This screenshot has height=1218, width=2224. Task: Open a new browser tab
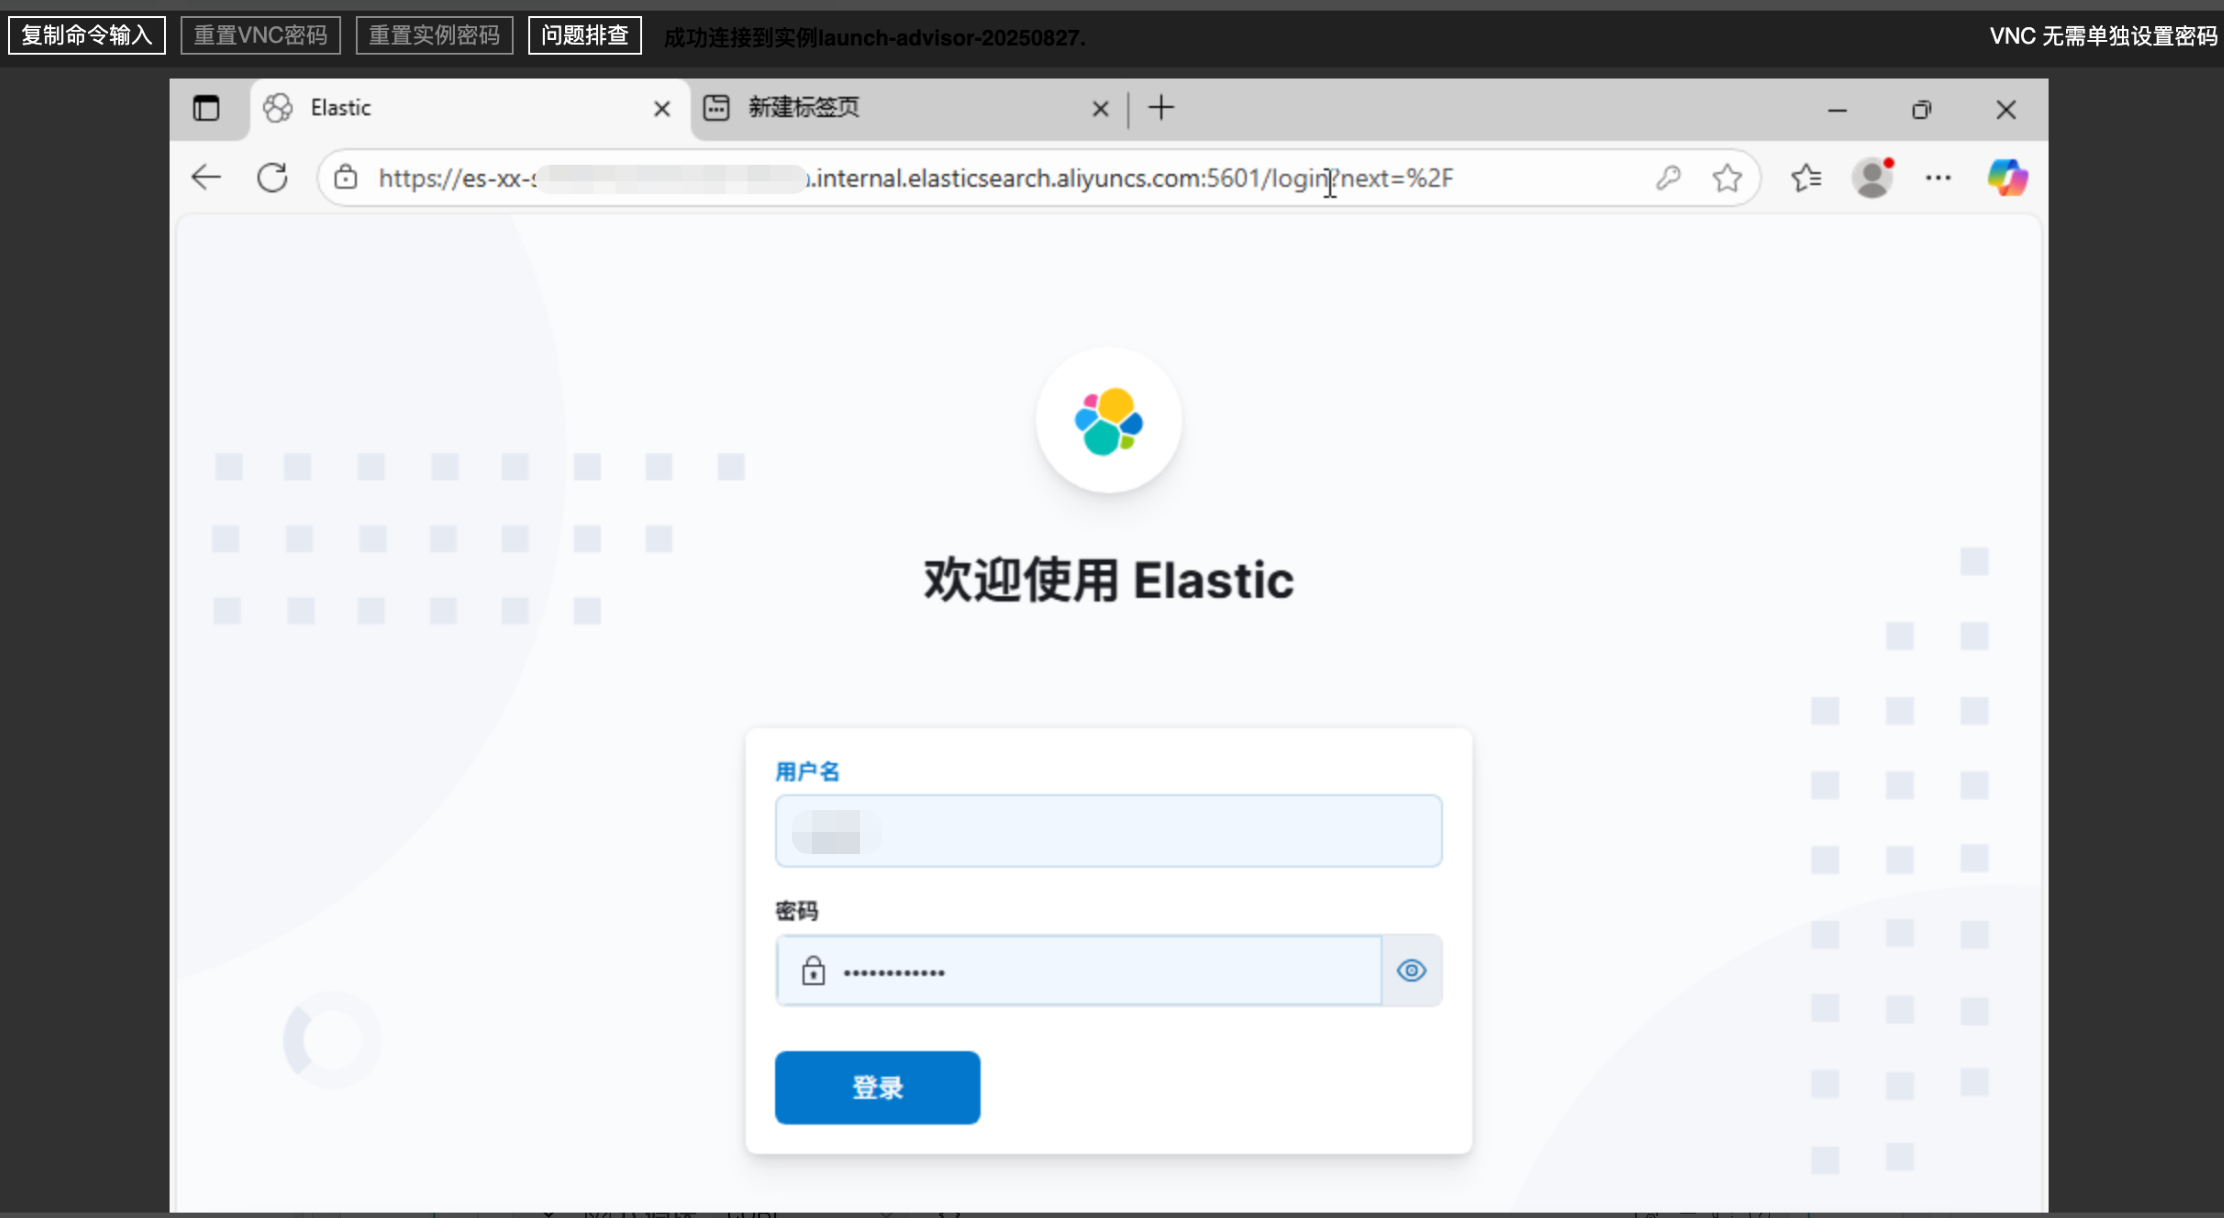1161,108
